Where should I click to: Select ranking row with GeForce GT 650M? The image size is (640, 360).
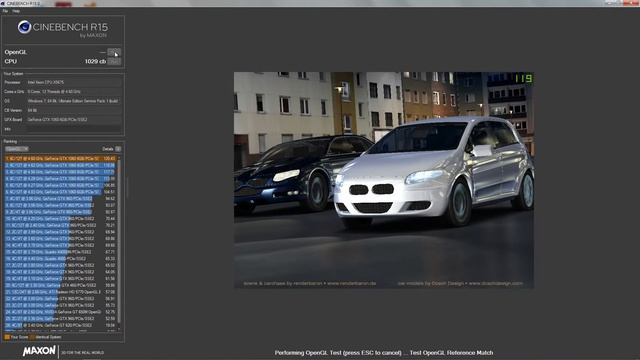[61, 312]
